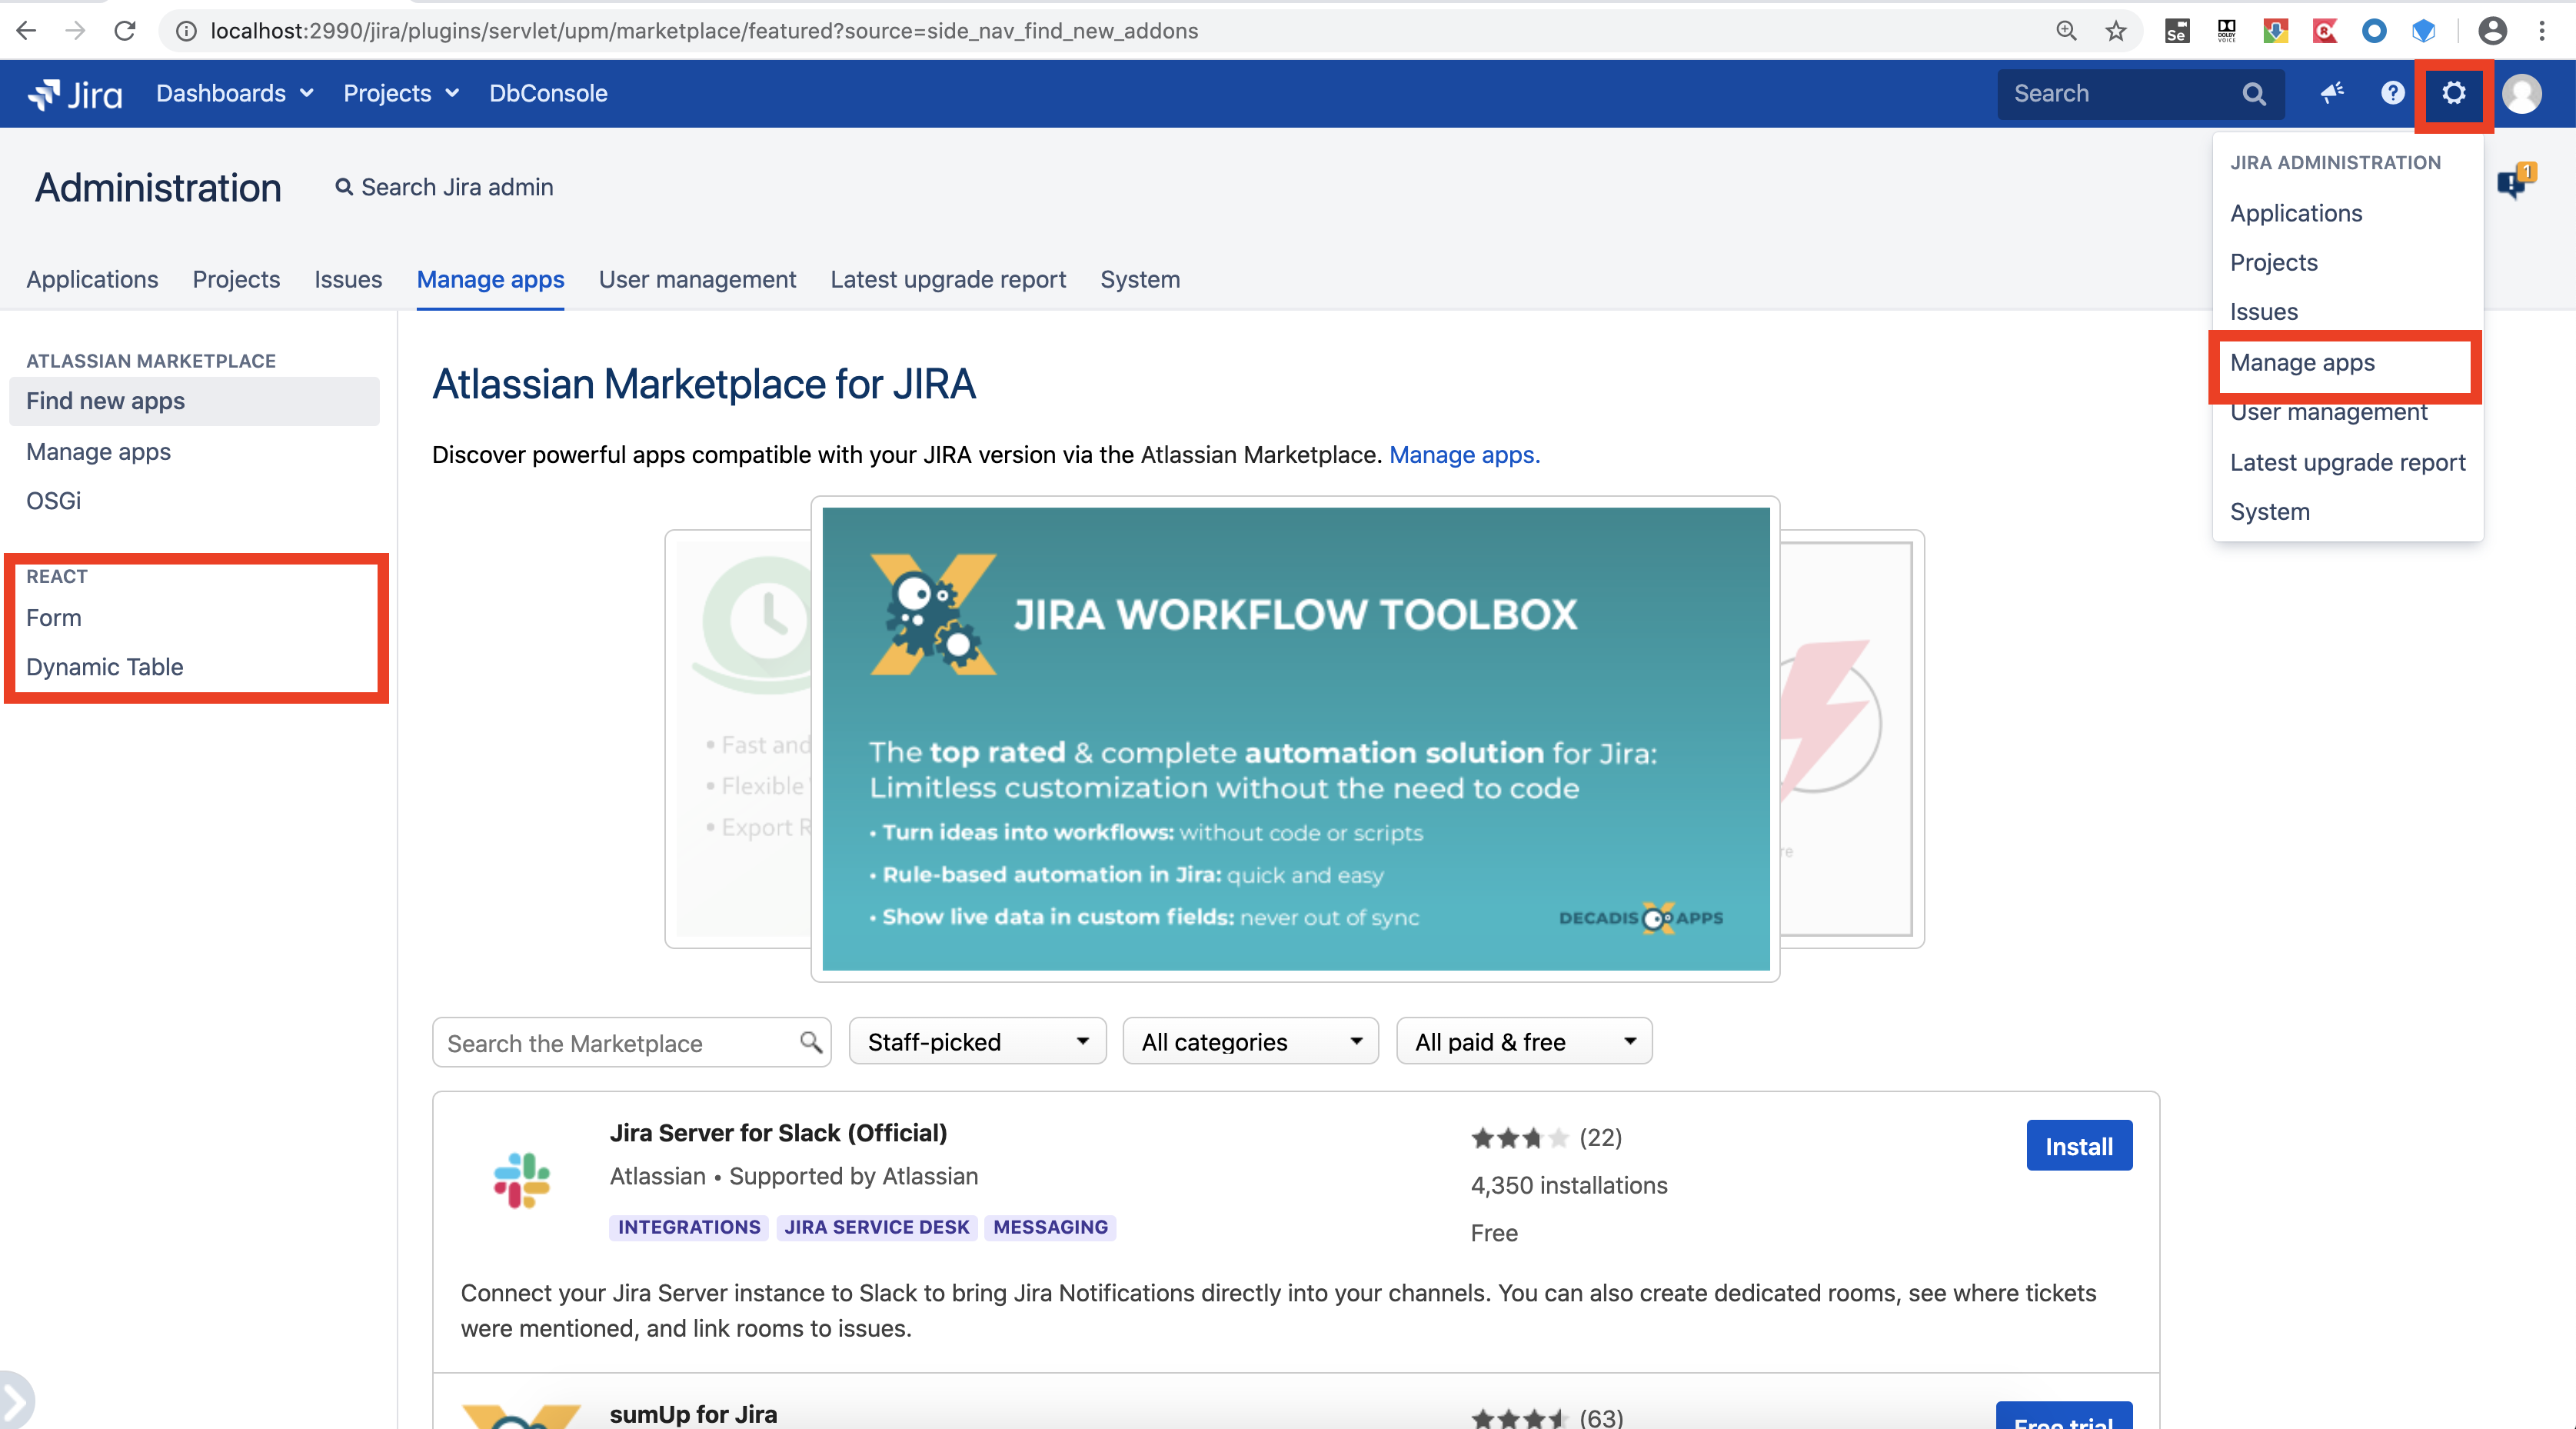This screenshot has width=2576, height=1429.
Task: Open the user profile avatar in the Jira header
Action: (x=2521, y=94)
